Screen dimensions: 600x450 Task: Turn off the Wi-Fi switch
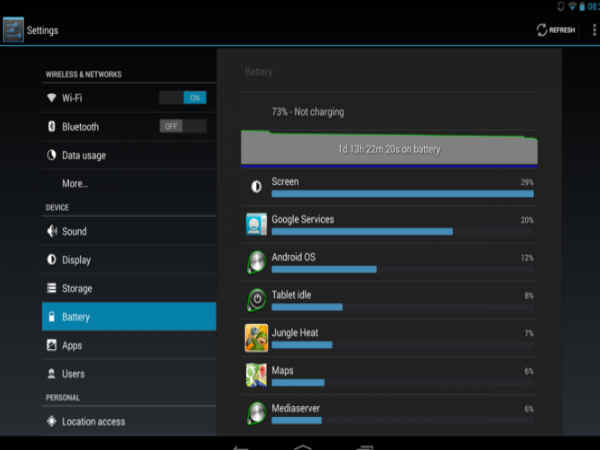(x=183, y=98)
